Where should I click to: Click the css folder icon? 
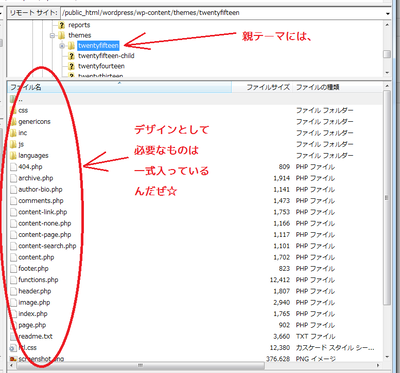13,110
